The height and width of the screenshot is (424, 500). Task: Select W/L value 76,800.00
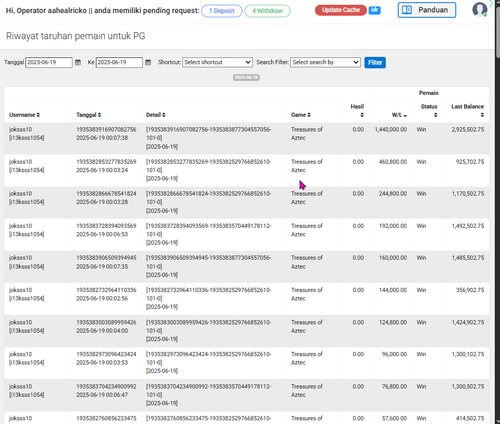click(x=394, y=387)
